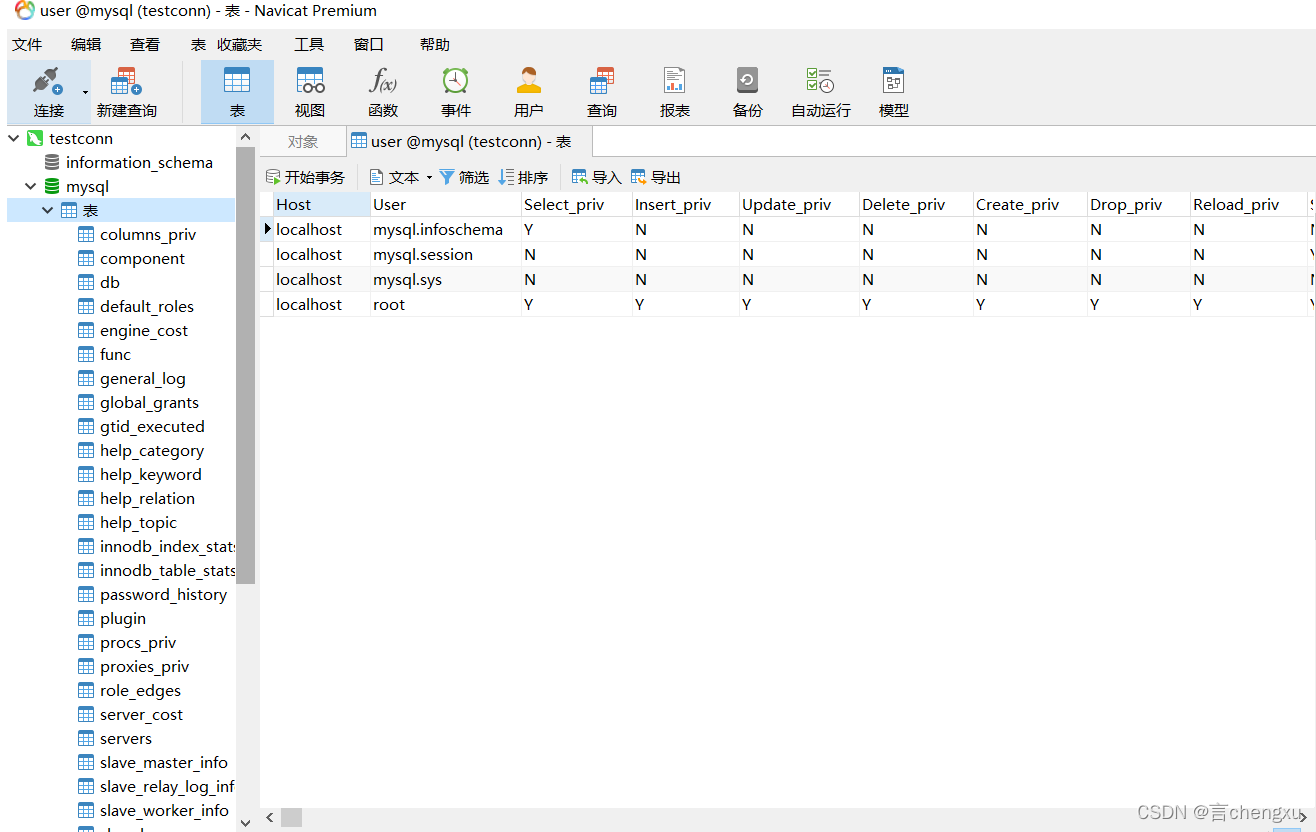Open the Automation (自动运行) toolbar icon
This screenshot has height=832, width=1316.
(x=821, y=92)
